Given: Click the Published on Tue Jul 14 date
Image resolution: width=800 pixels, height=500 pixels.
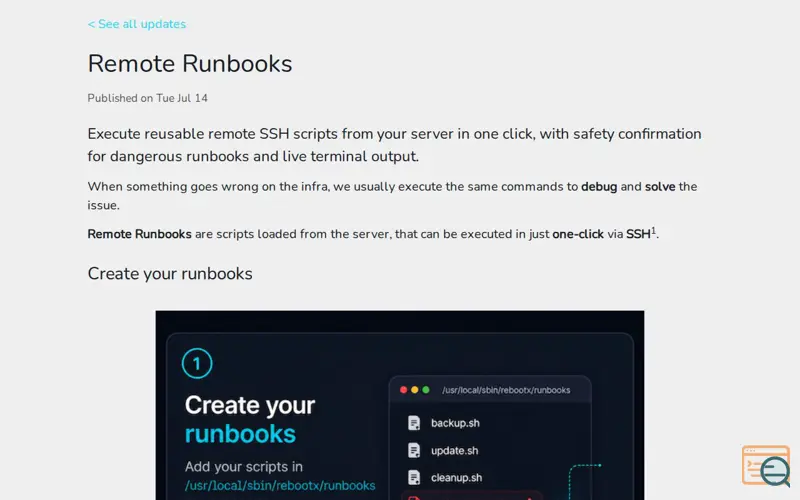Looking at the screenshot, I should (x=147, y=98).
